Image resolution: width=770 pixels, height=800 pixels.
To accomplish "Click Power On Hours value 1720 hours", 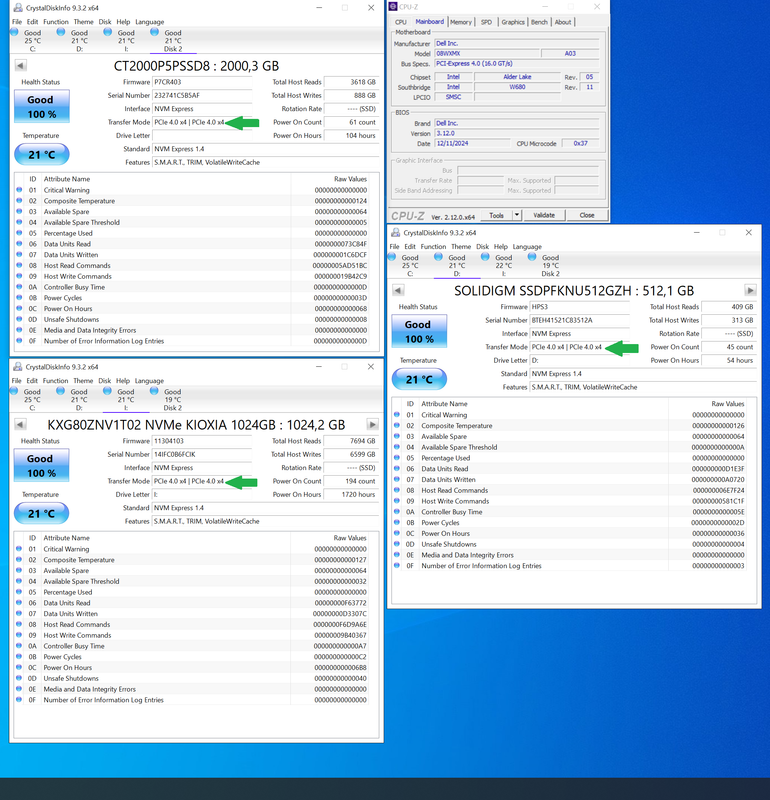I will (x=351, y=494).
